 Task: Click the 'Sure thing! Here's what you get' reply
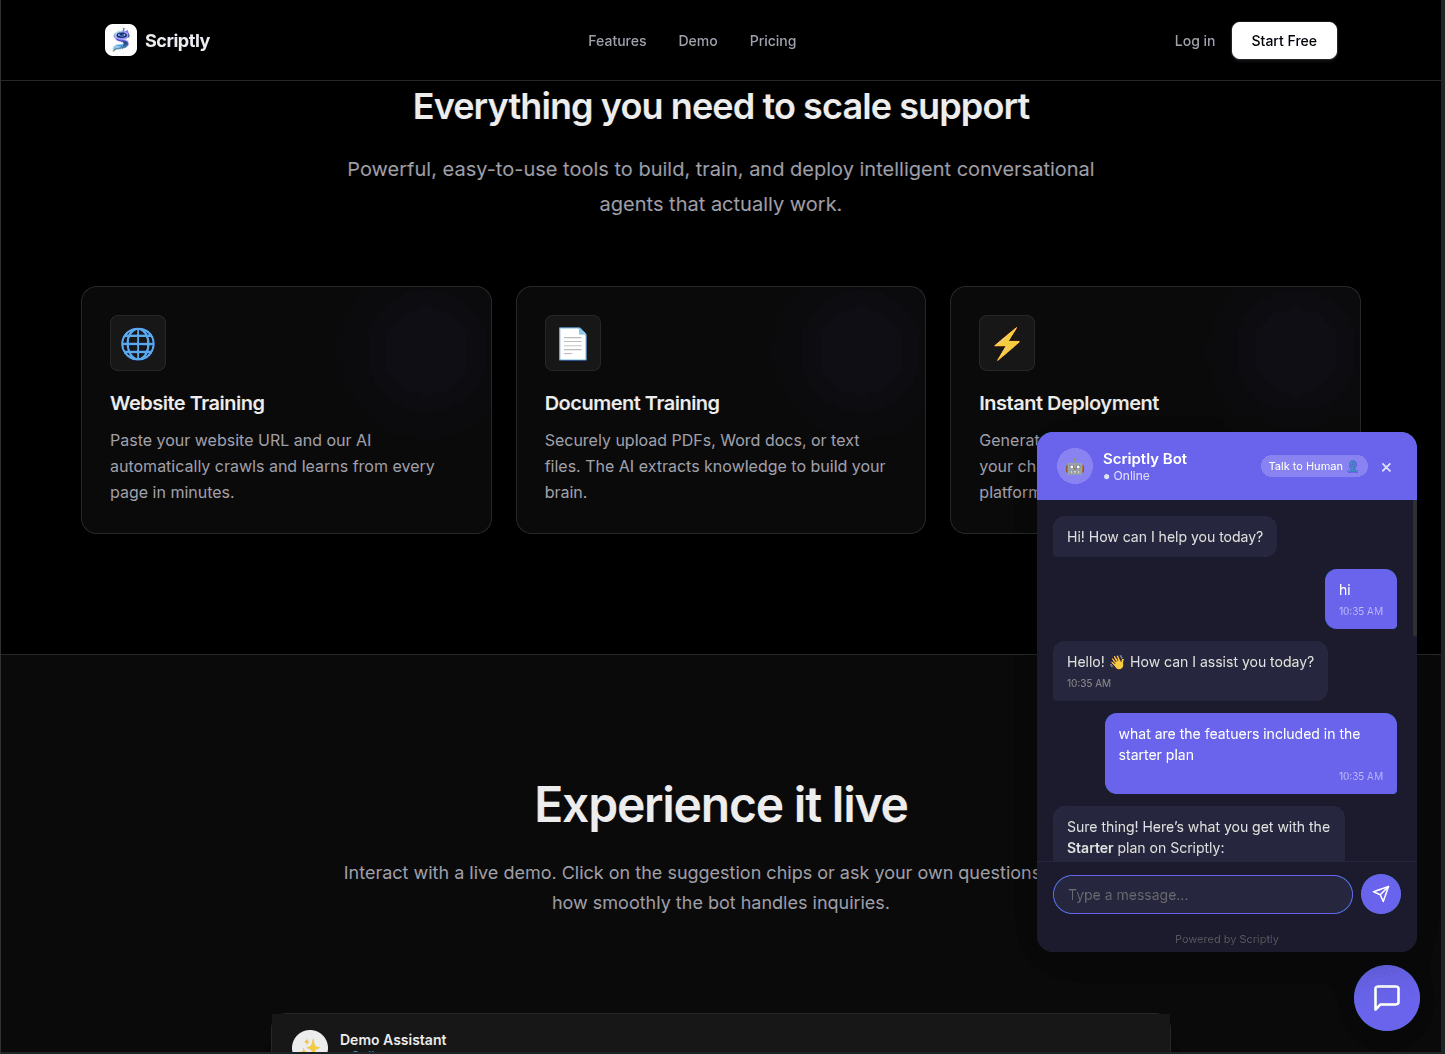point(1199,834)
